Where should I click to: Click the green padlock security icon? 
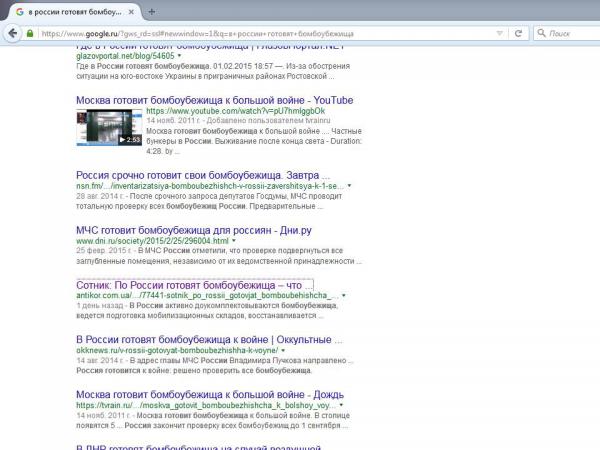point(30,33)
